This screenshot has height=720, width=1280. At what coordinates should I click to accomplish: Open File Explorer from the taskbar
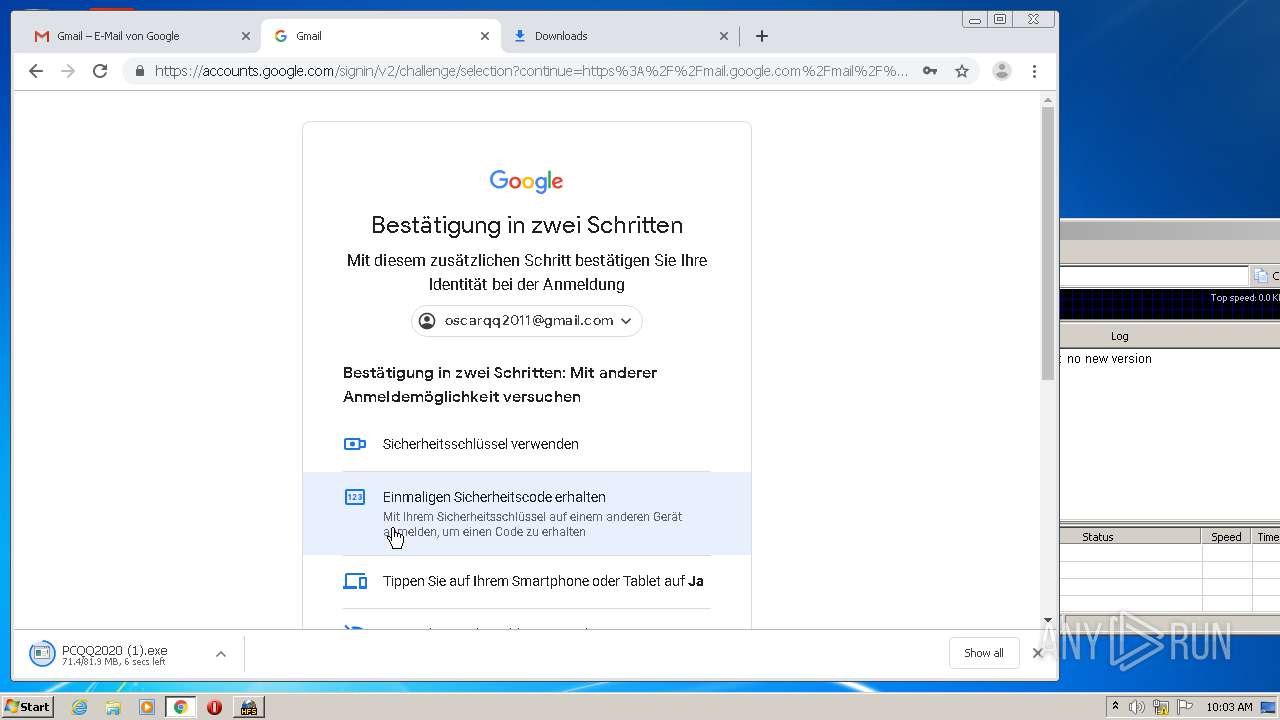[x=113, y=707]
